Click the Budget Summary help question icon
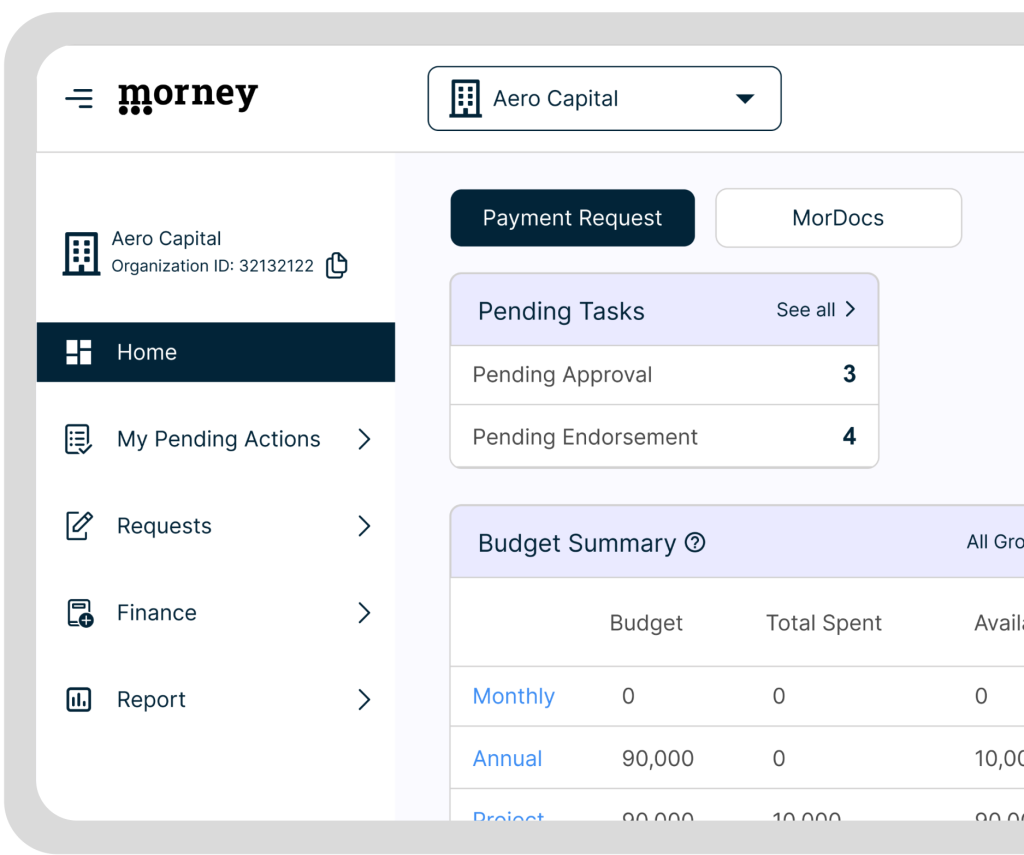Image resolution: width=1024 pixels, height=855 pixels. (695, 543)
